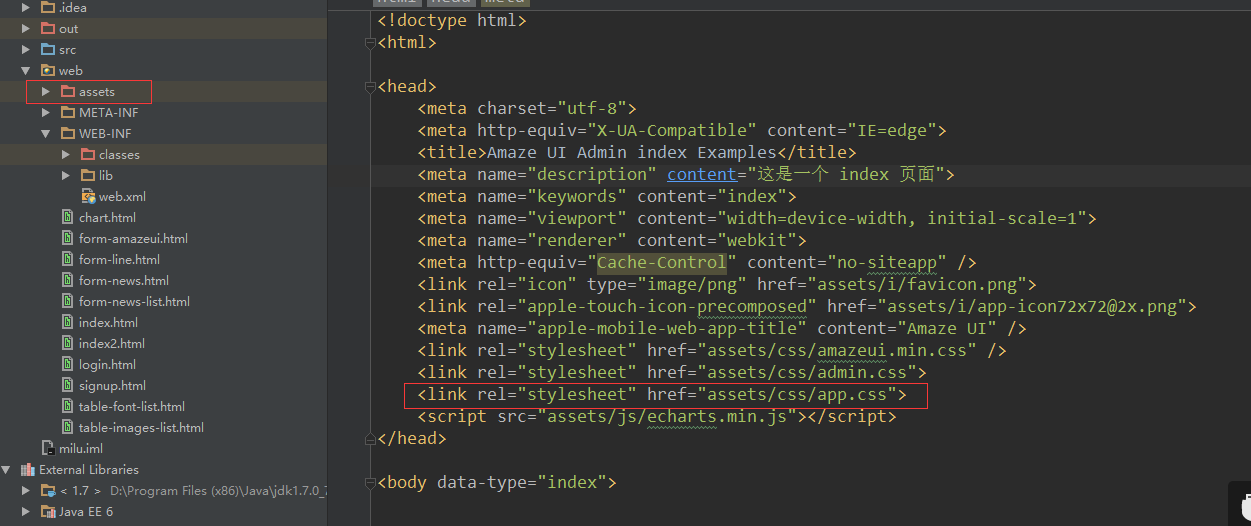The image size is (1251, 526).
Task: Expand the < 1.7 > JDK node arrow
Action: [26, 490]
